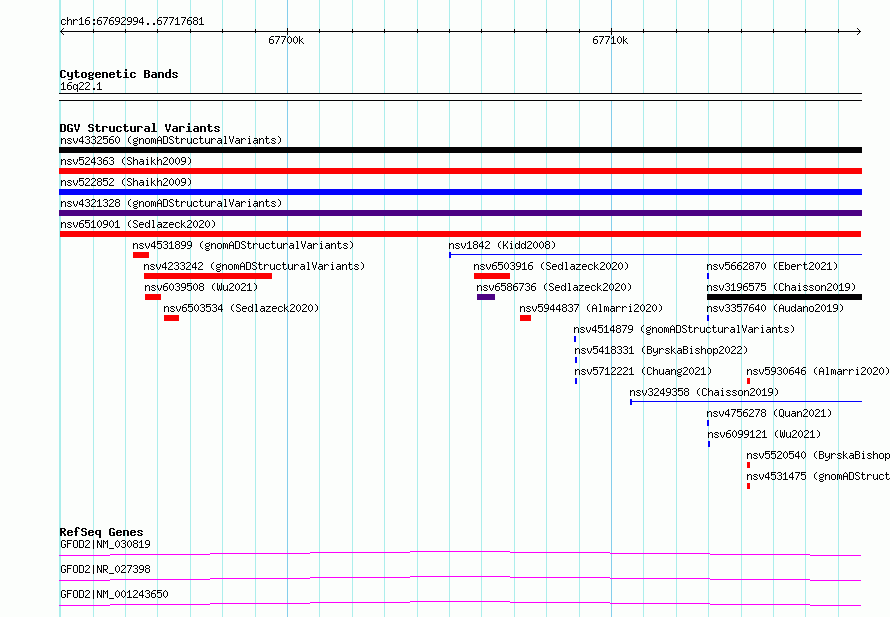Image resolution: width=890 pixels, height=617 pixels.
Task: Open the nsv5520540 ByrskaBishop label
Action: (817, 455)
